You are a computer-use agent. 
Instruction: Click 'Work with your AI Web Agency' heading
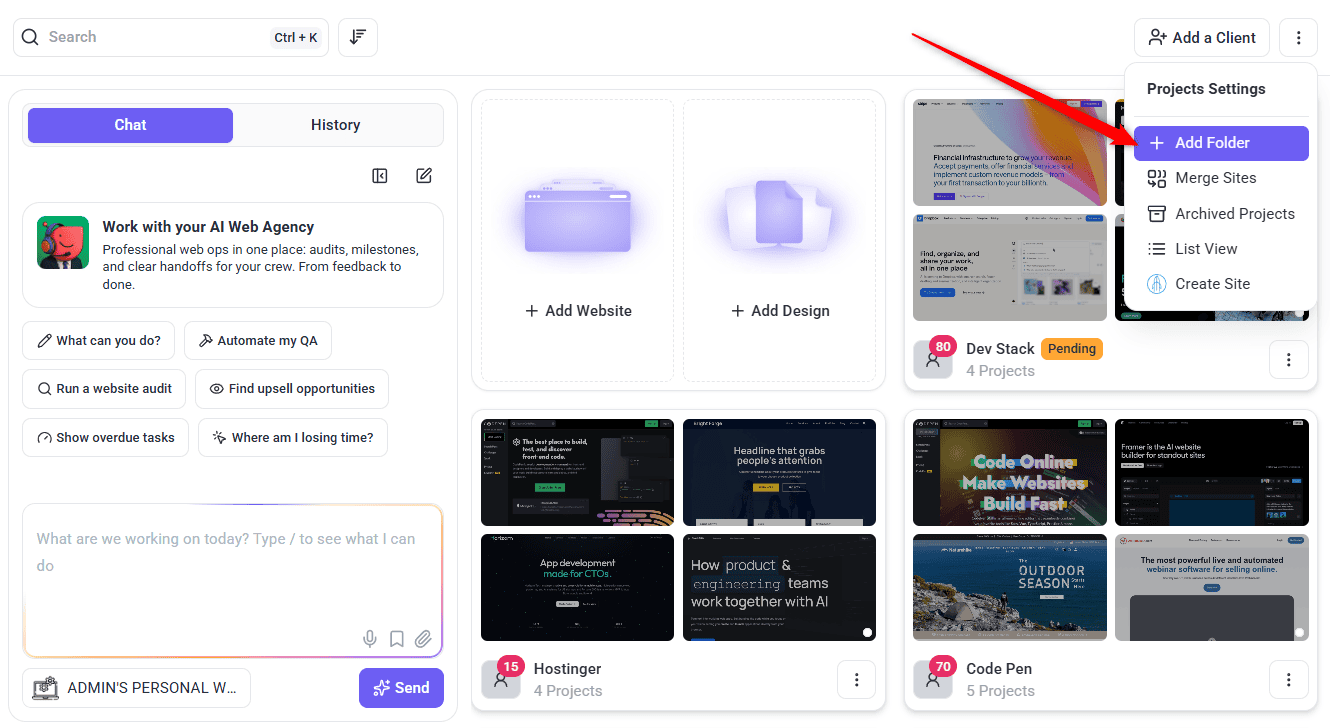(x=208, y=227)
